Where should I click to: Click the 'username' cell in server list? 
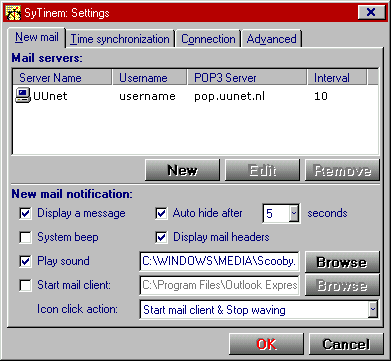pos(147,96)
